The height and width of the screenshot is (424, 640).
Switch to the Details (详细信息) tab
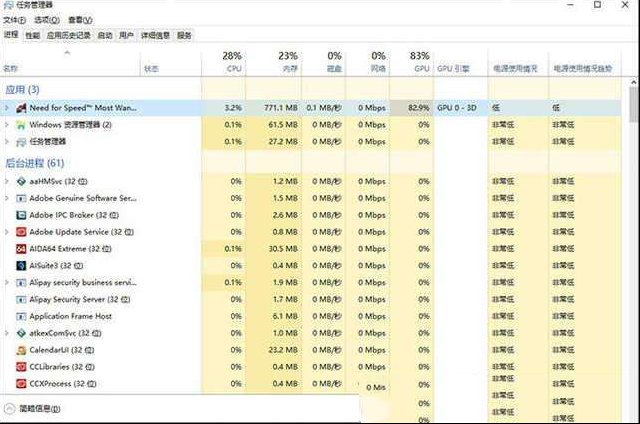tap(155, 36)
